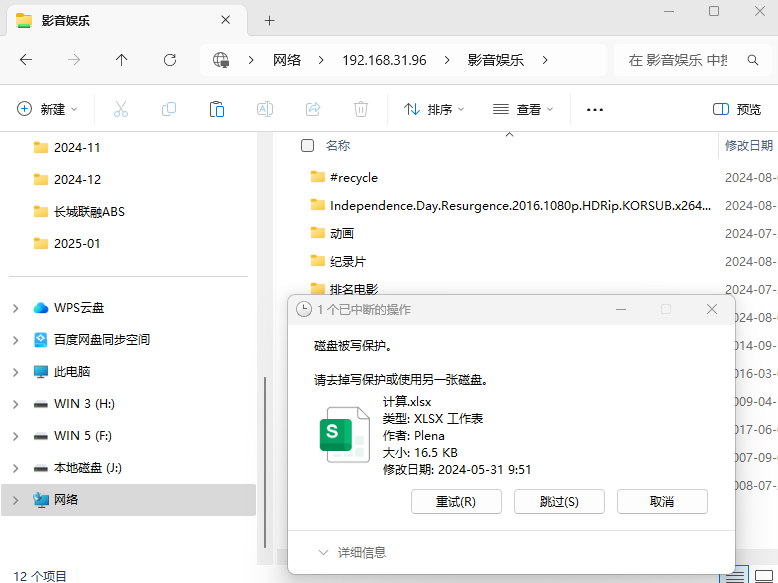Click the 百度网盘同步空间 icon
Screen dimensions: 778x583
[41, 340]
